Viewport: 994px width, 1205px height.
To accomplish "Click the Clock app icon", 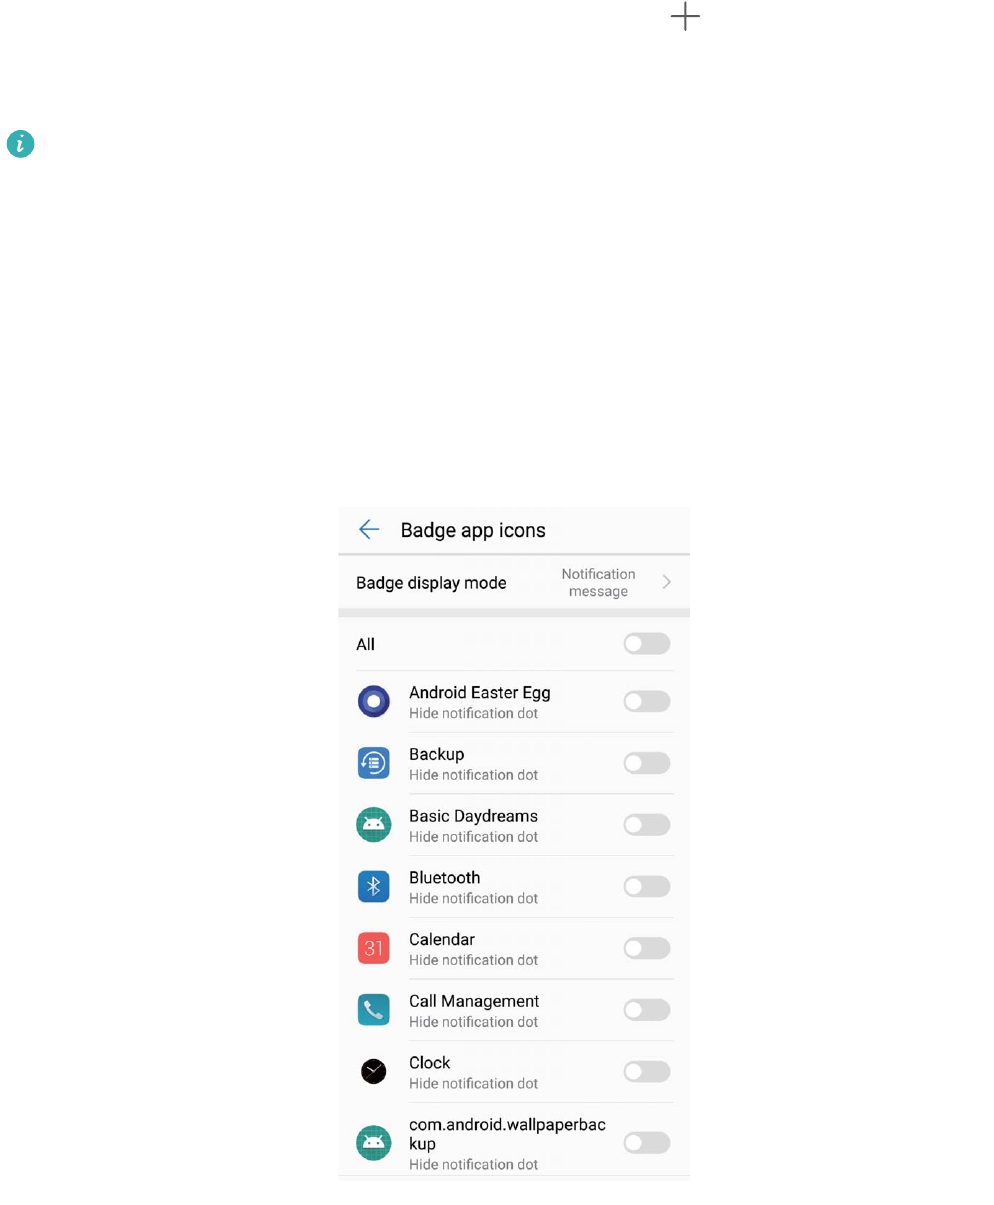I will click(373, 1072).
